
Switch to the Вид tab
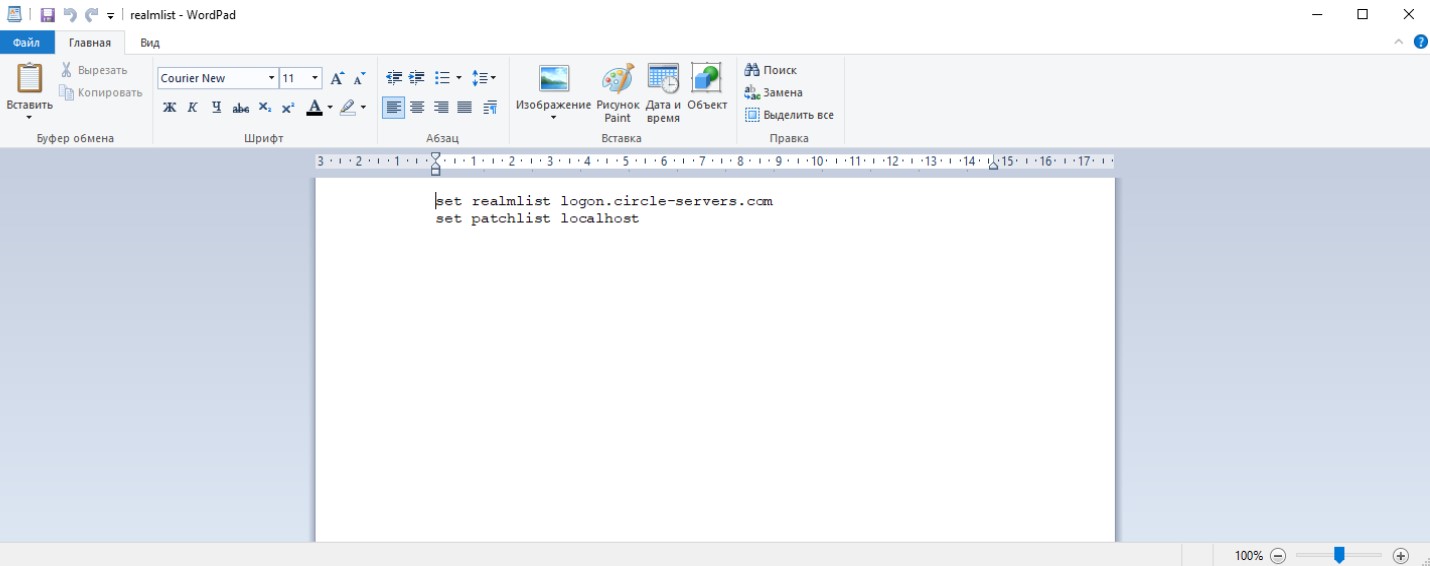pyautogui.click(x=150, y=43)
